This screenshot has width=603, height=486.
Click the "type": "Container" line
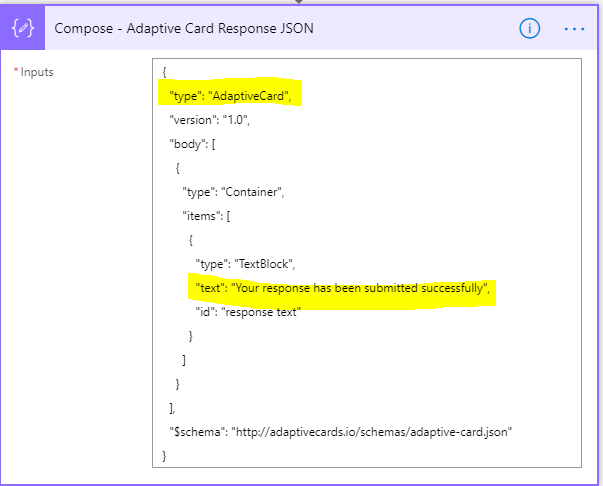(x=233, y=192)
